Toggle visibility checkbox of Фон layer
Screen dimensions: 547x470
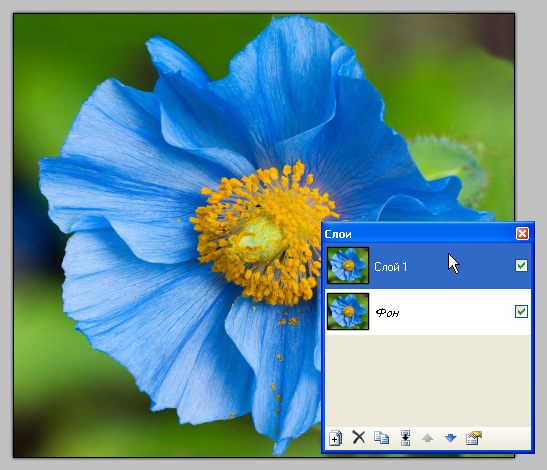pos(521,311)
